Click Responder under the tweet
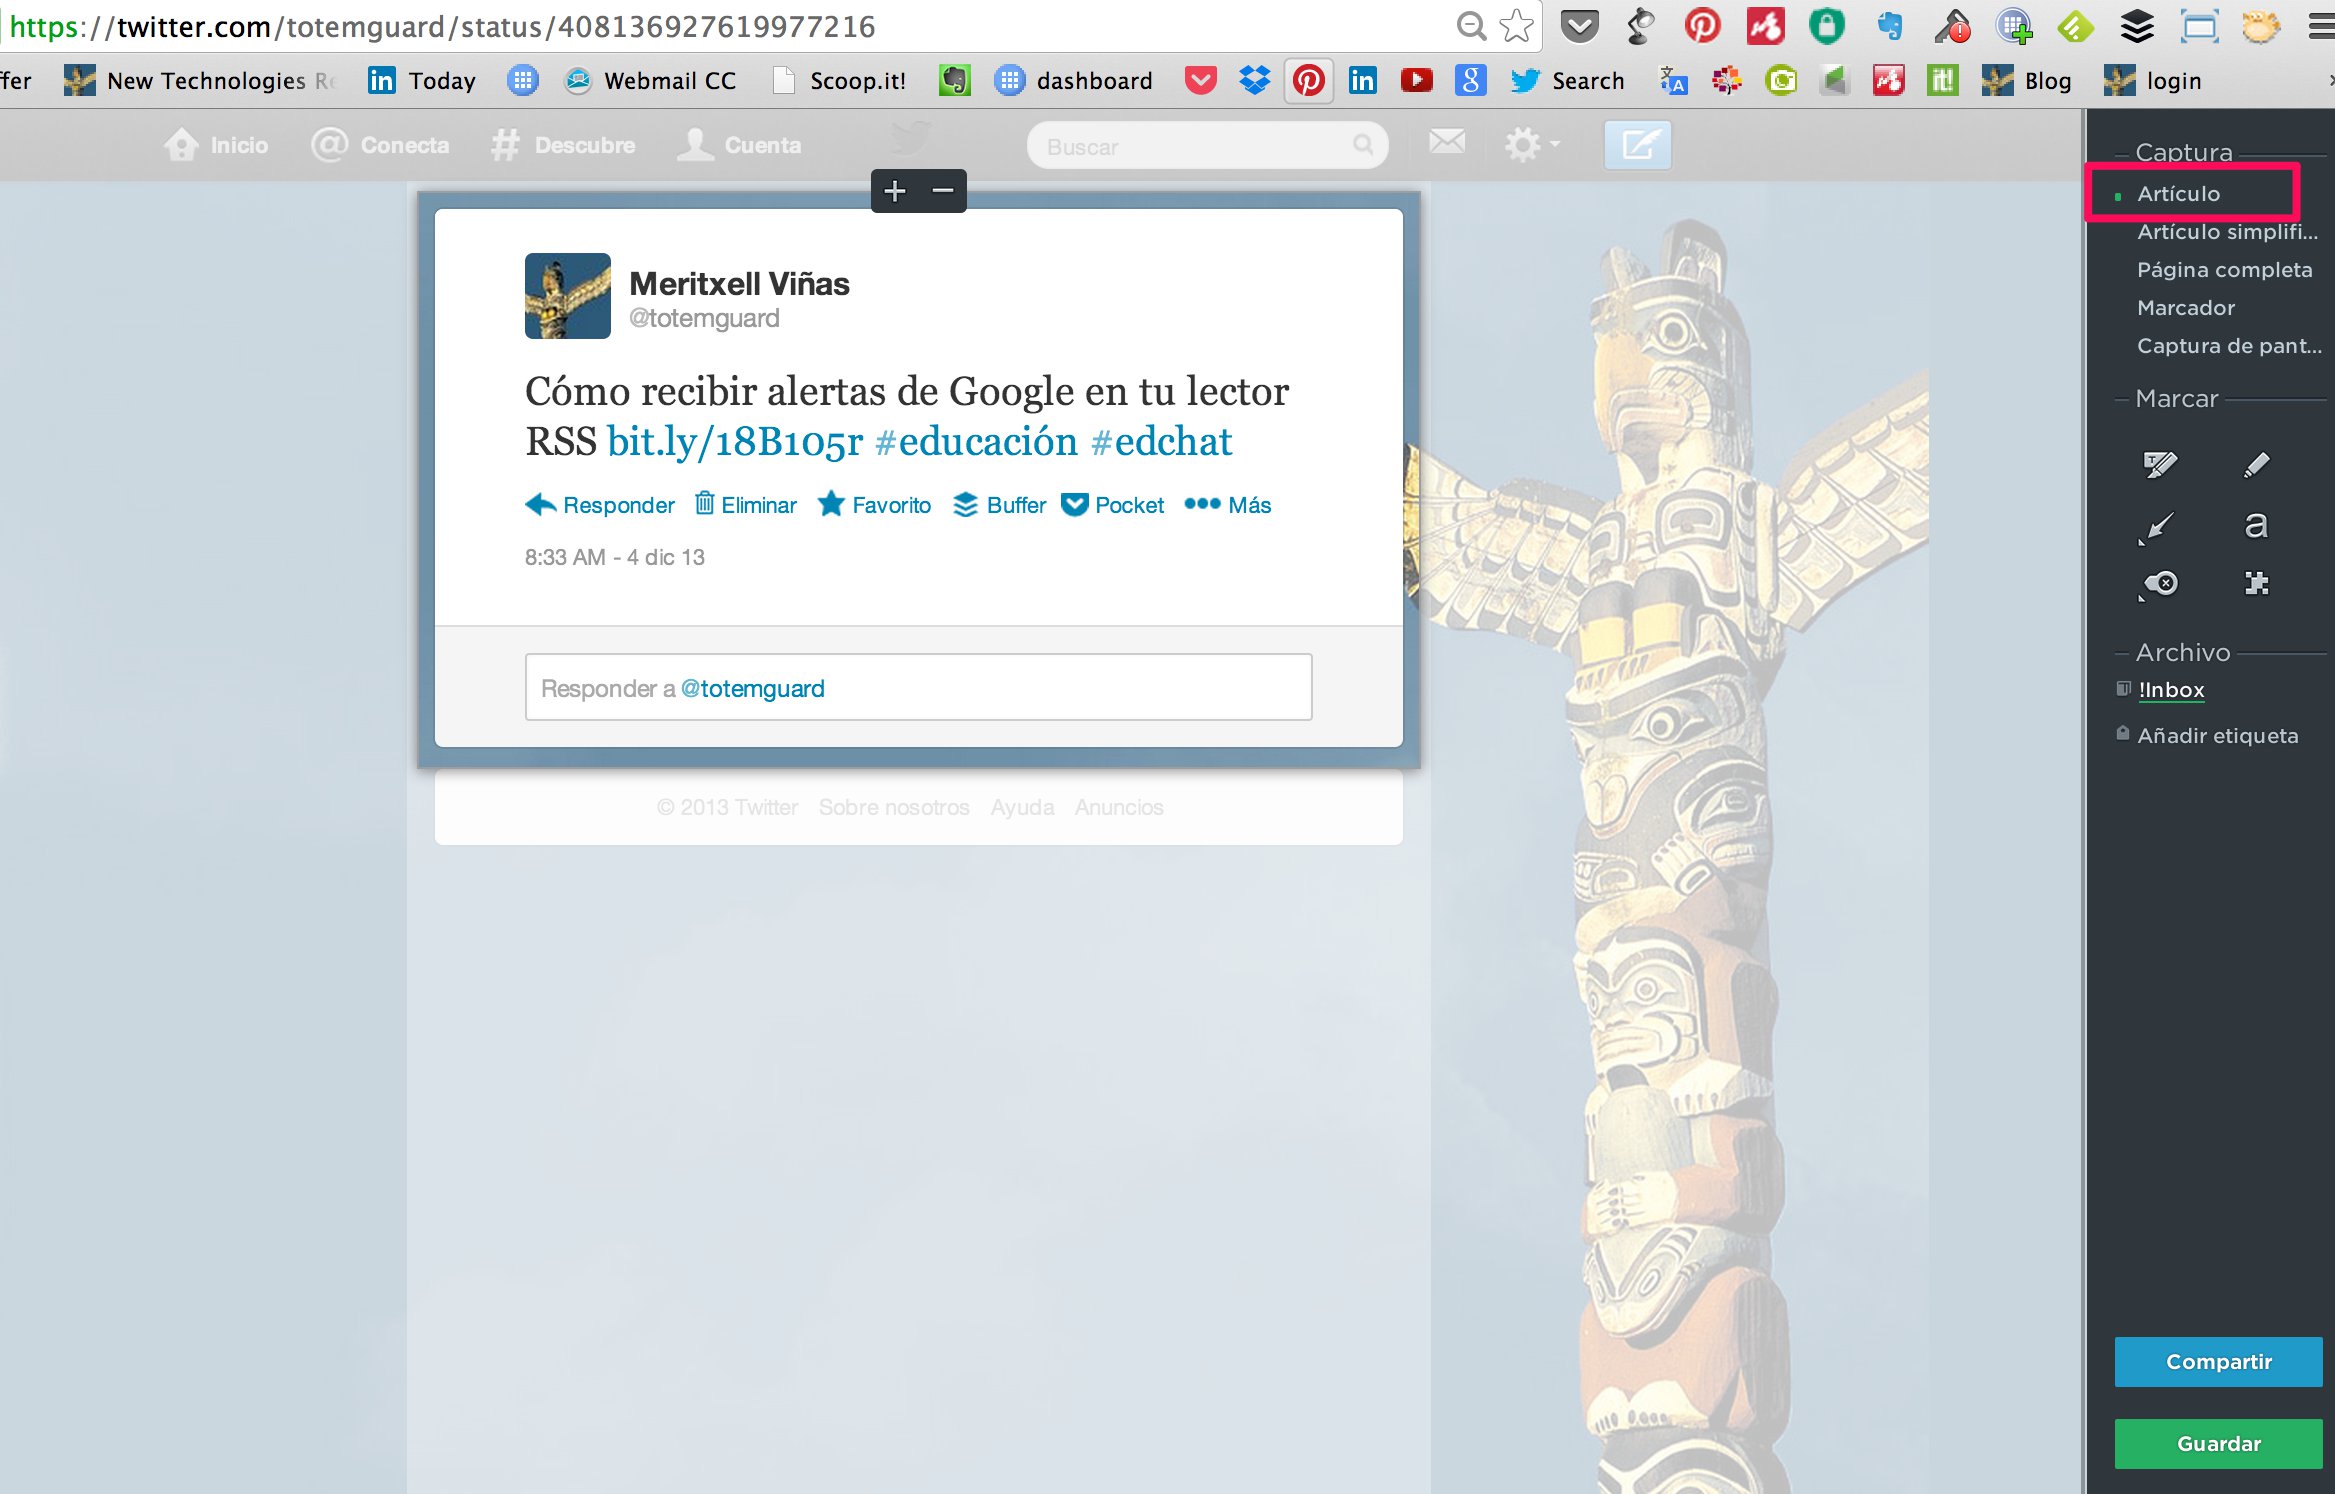 [x=600, y=505]
